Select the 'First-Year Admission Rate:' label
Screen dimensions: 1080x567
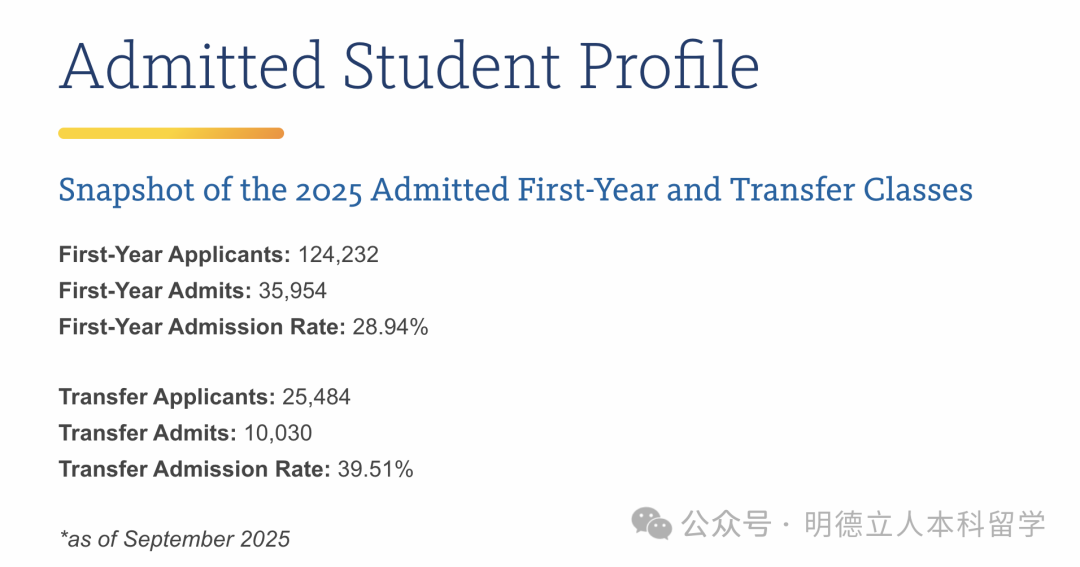tap(202, 326)
